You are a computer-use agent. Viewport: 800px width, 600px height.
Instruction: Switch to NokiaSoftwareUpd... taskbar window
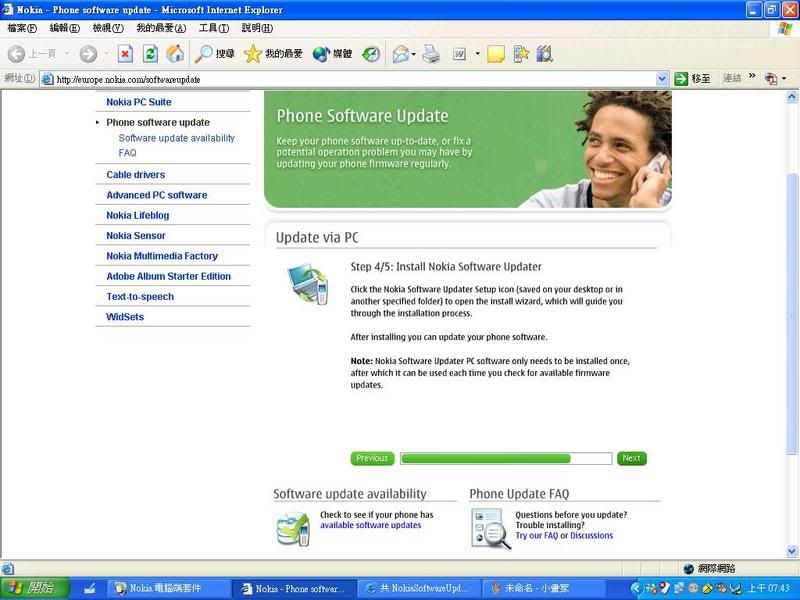[417, 588]
